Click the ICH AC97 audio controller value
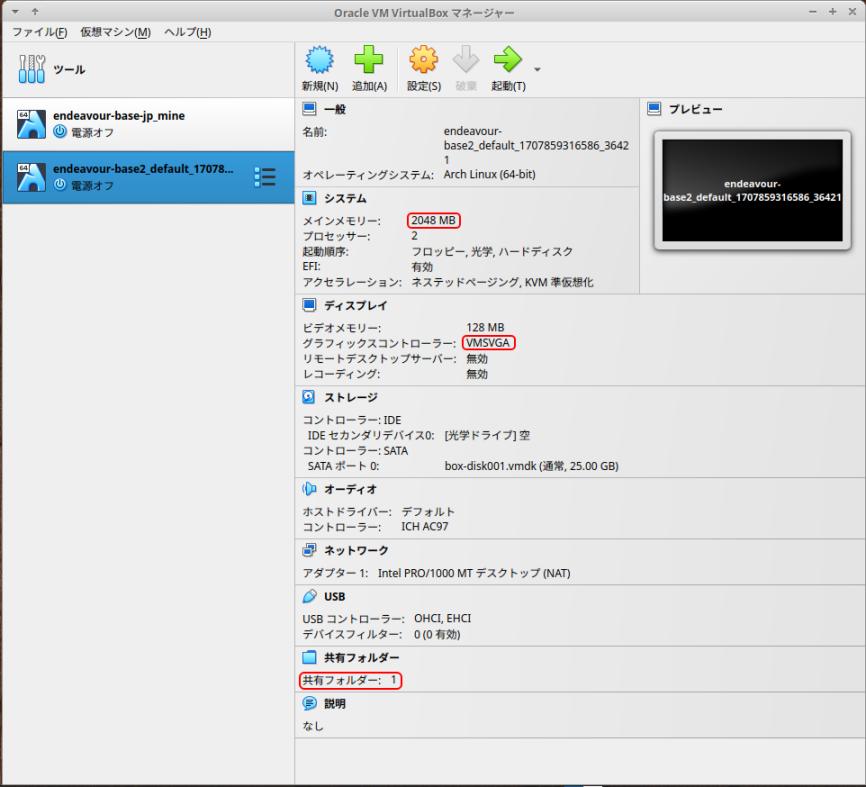866x787 pixels. [x=425, y=526]
